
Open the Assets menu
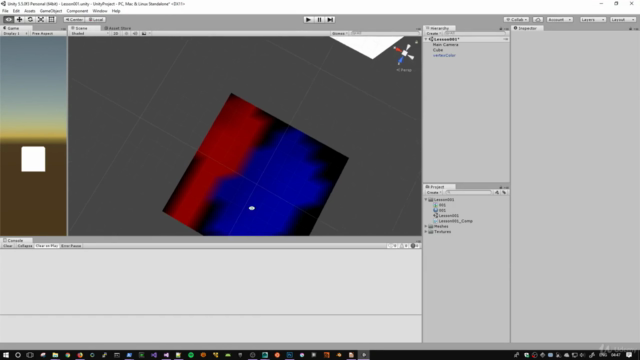(29, 11)
